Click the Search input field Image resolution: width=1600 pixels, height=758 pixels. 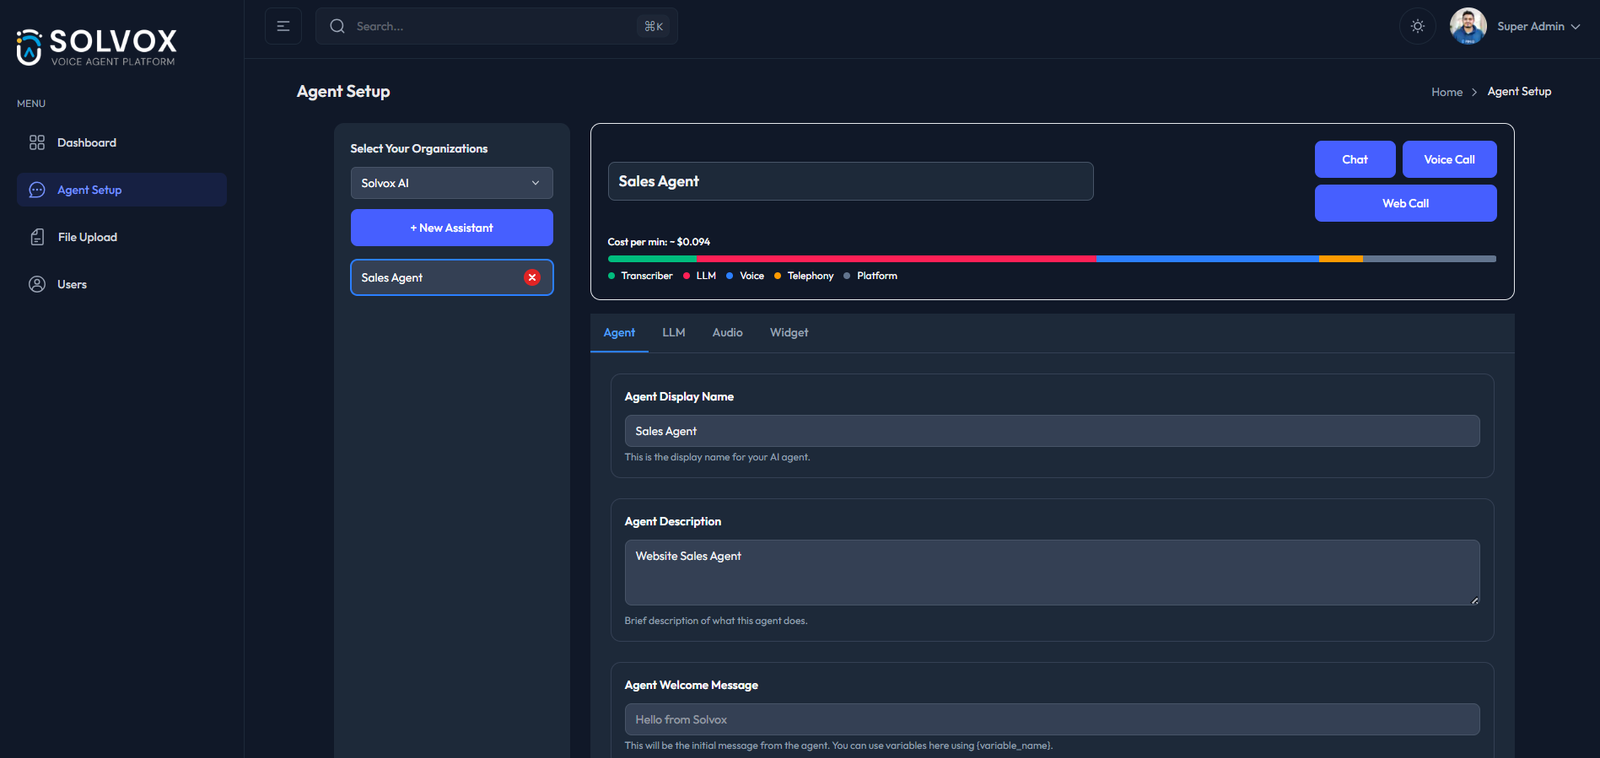point(497,26)
